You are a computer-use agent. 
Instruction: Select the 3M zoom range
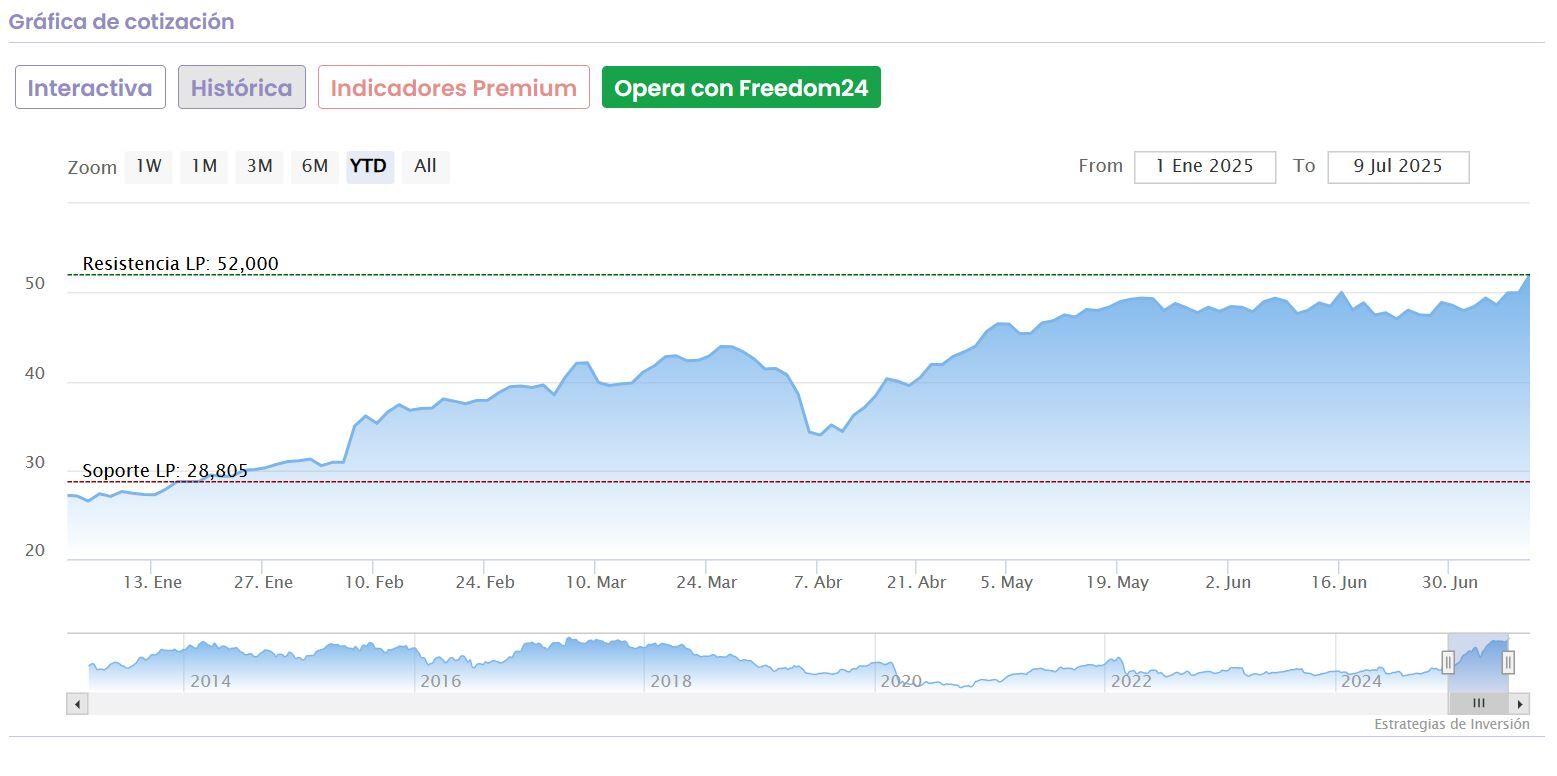[x=259, y=167]
